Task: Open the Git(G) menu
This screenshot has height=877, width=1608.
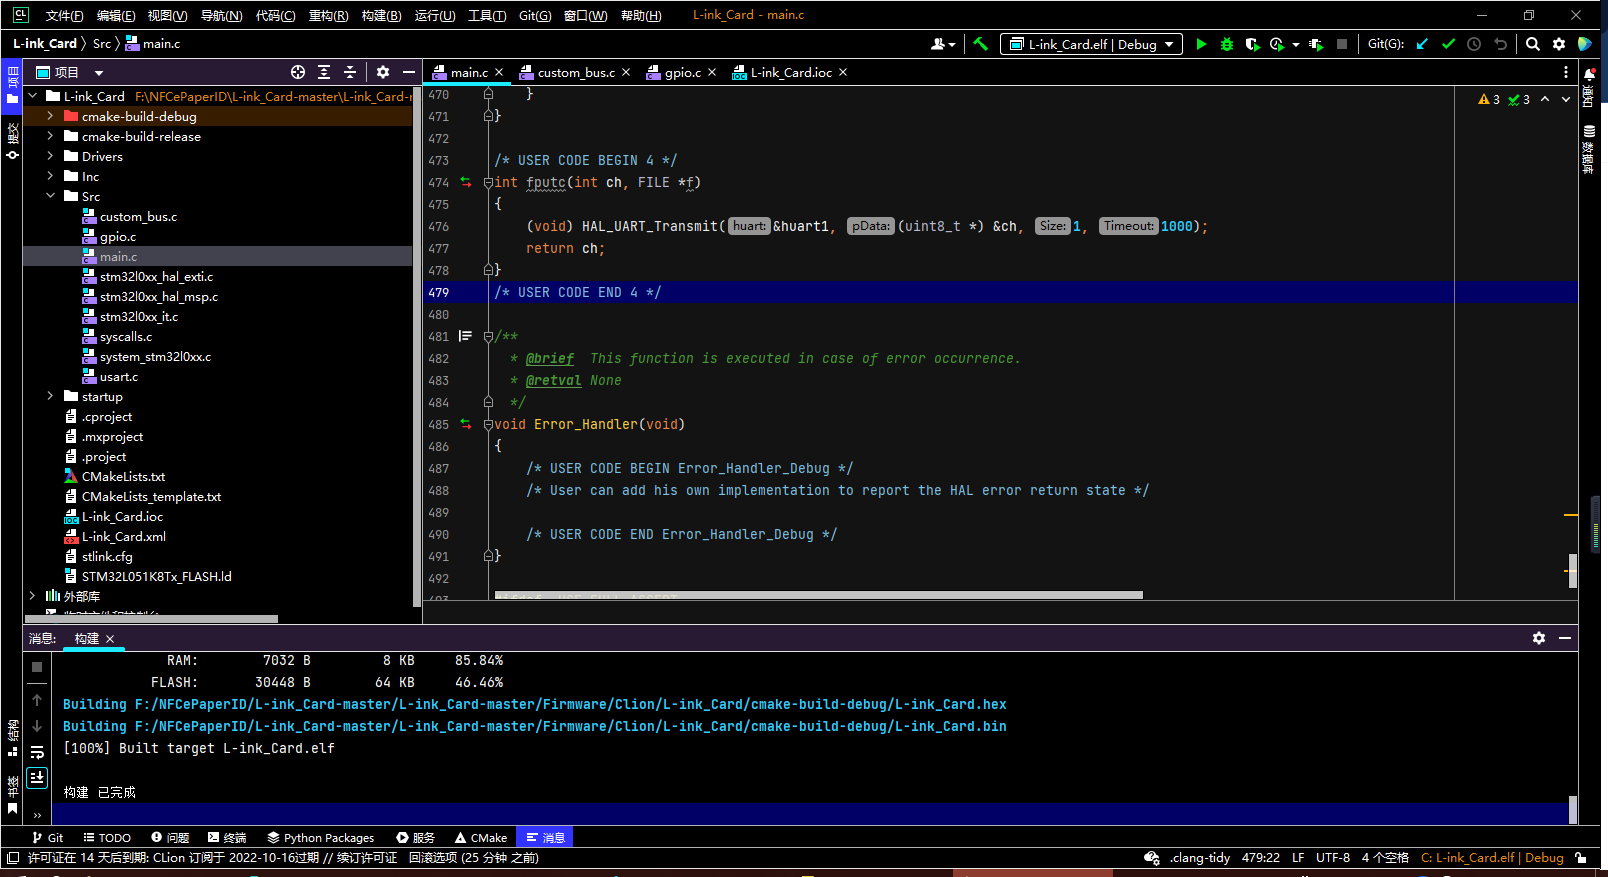Action: tap(535, 15)
